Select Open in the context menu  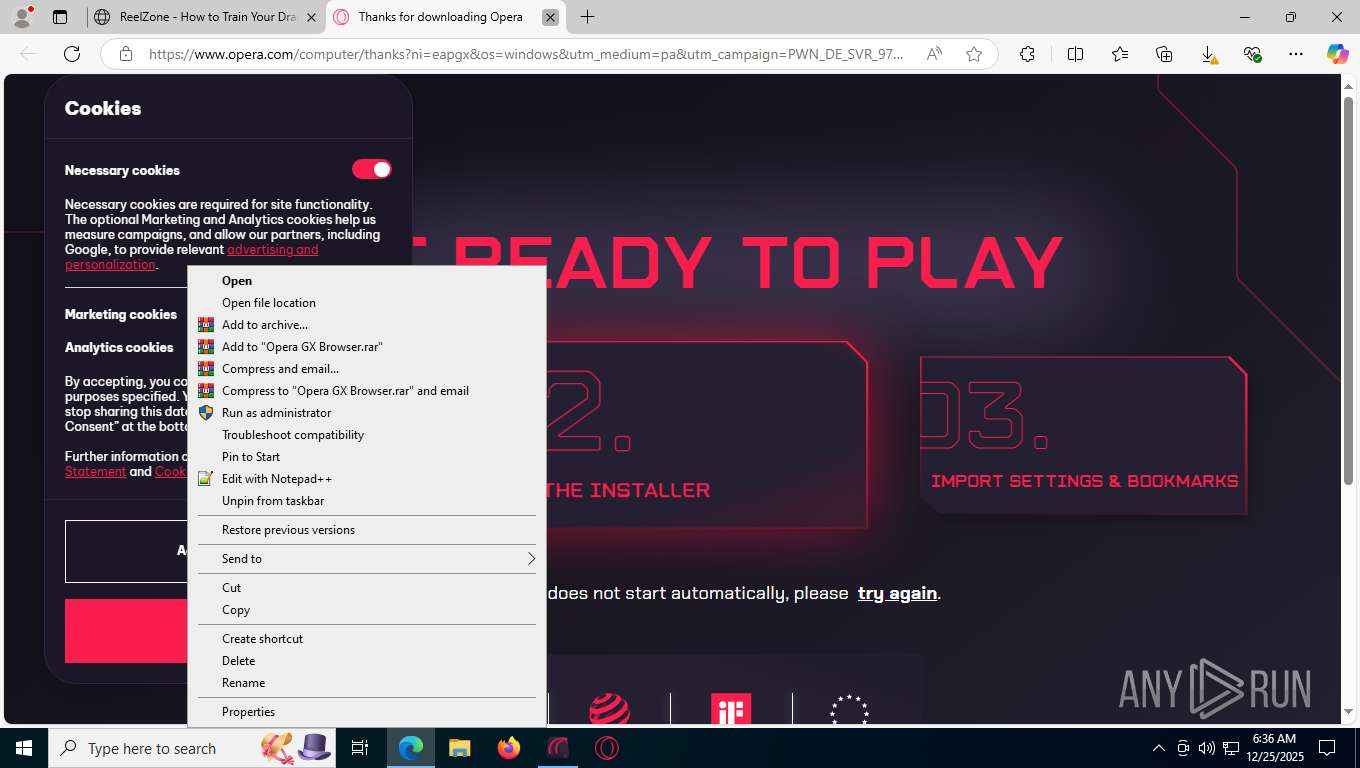(366, 281)
